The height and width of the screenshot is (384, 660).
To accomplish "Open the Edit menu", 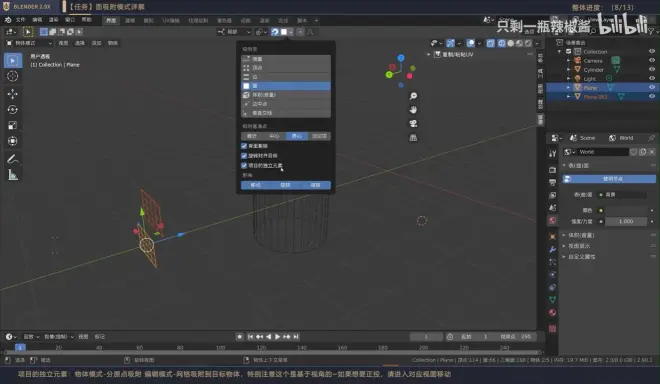I will pos(37,20).
